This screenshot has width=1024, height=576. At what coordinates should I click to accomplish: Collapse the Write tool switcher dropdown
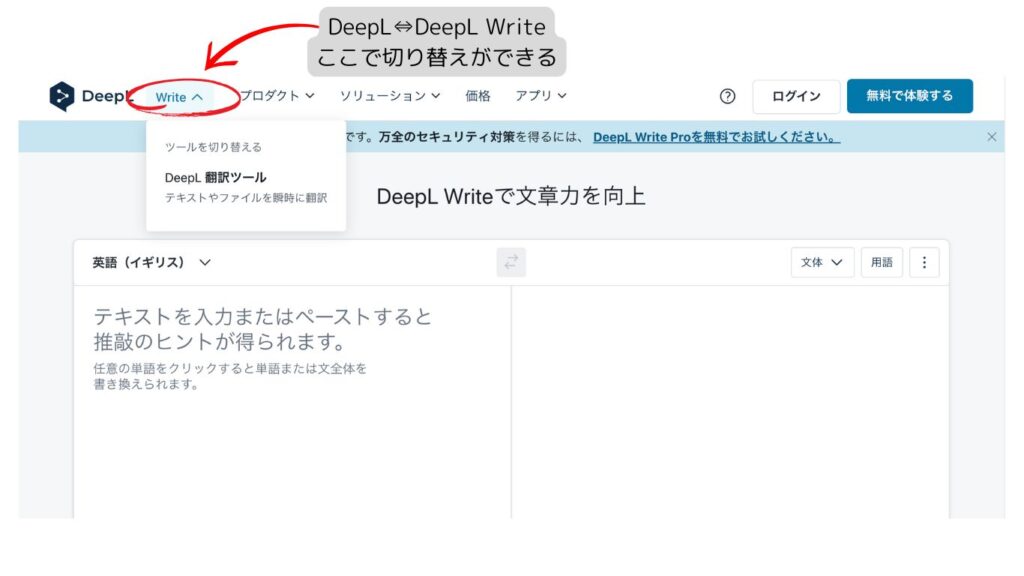click(179, 97)
